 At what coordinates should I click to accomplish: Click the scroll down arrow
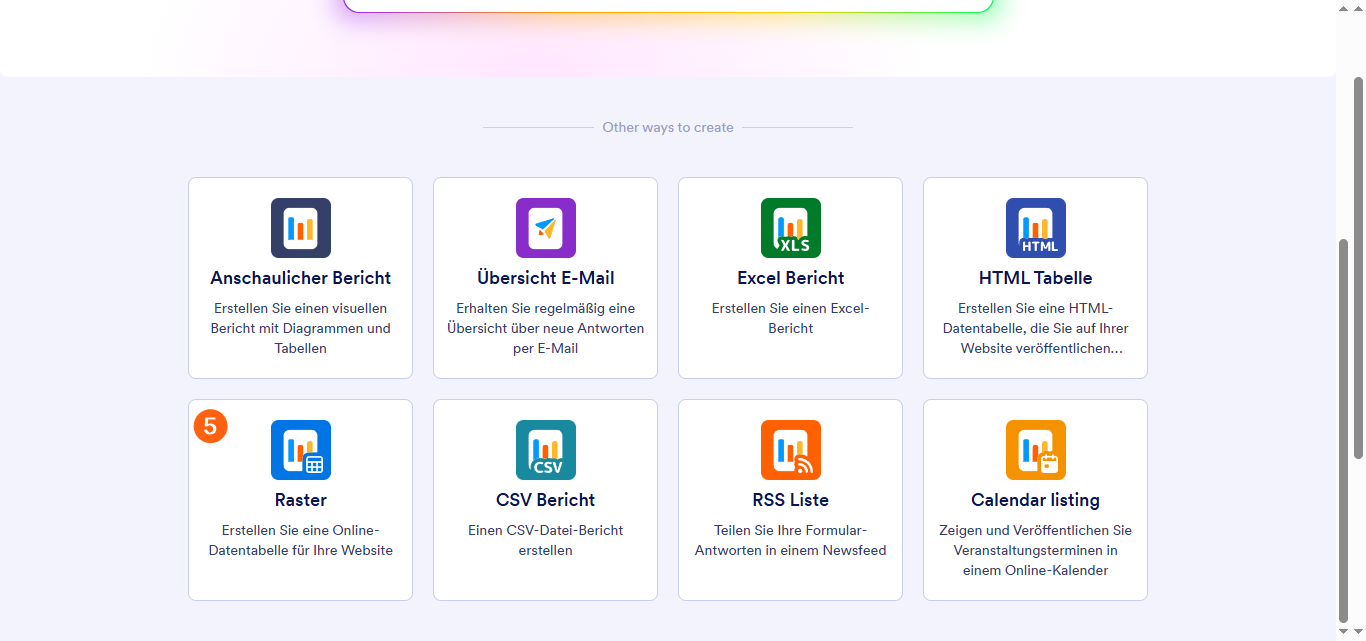(1344, 632)
